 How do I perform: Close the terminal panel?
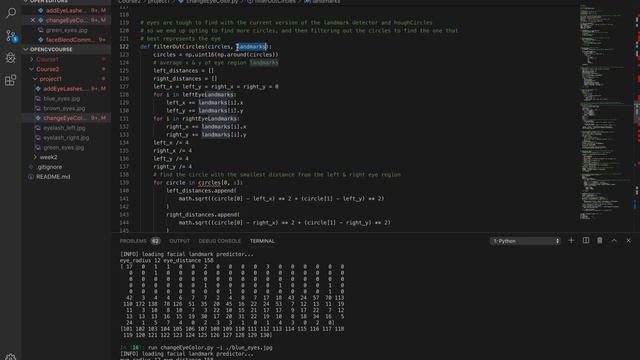click(x=629, y=240)
